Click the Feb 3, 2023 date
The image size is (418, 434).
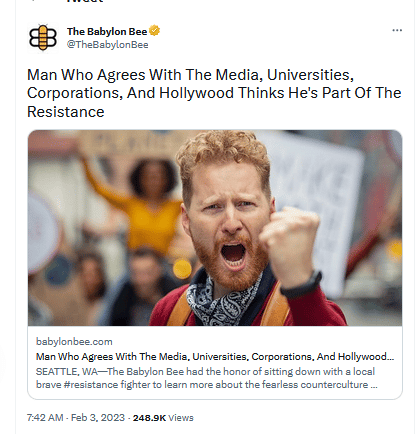click(98, 418)
